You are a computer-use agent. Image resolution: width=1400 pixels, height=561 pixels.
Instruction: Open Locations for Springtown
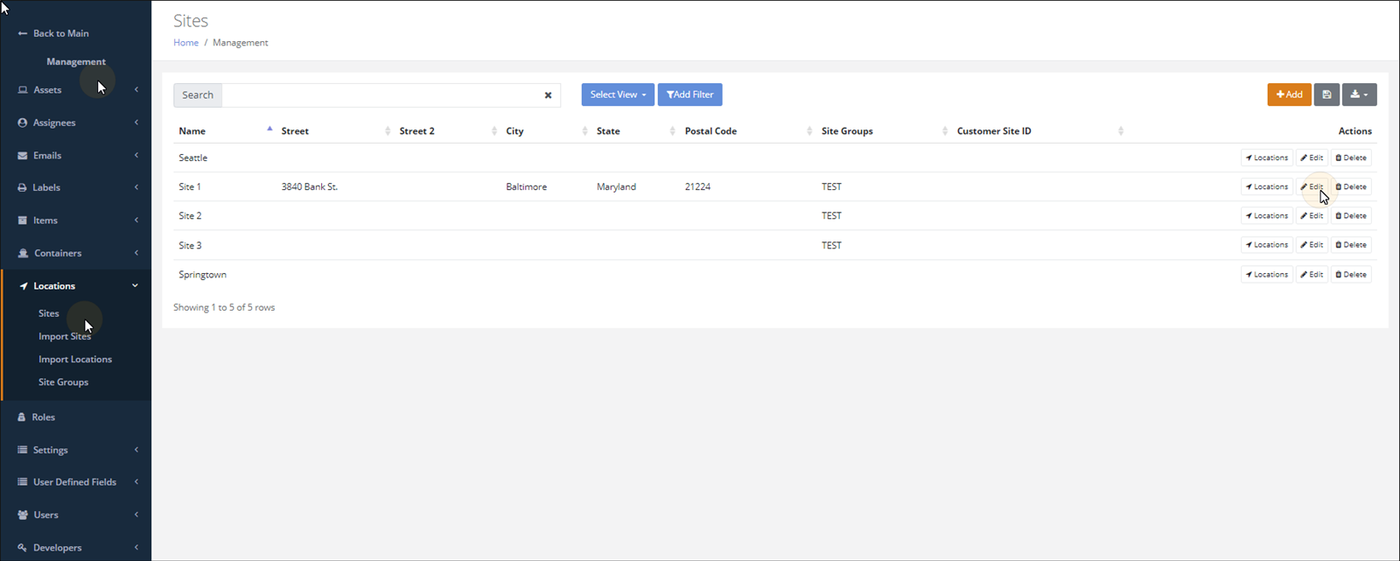pyautogui.click(x=1267, y=274)
